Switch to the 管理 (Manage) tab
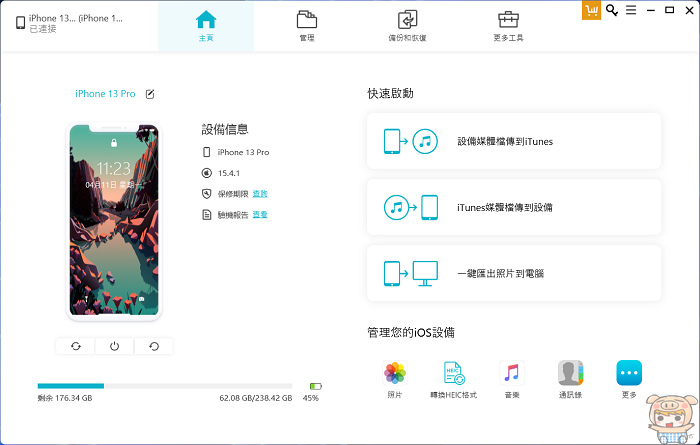 coord(306,25)
